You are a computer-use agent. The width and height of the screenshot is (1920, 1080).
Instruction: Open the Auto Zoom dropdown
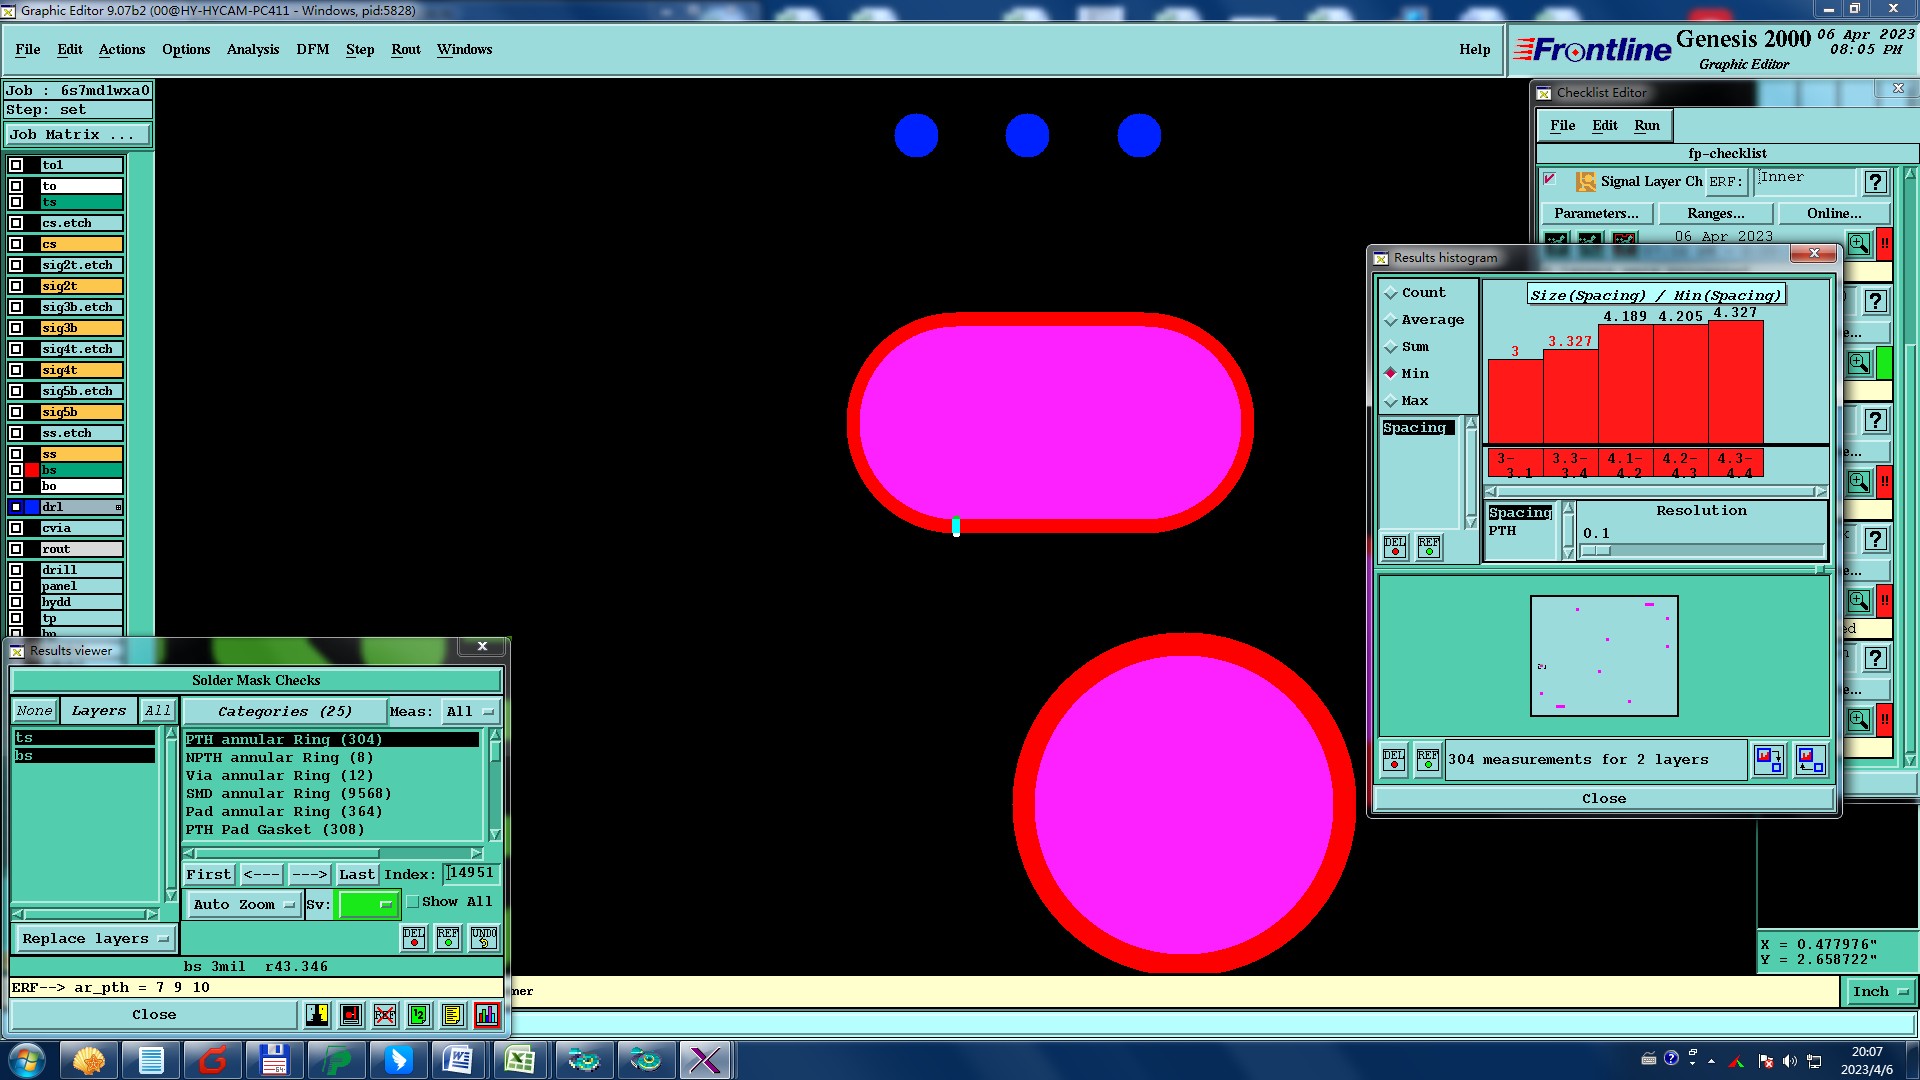click(243, 904)
